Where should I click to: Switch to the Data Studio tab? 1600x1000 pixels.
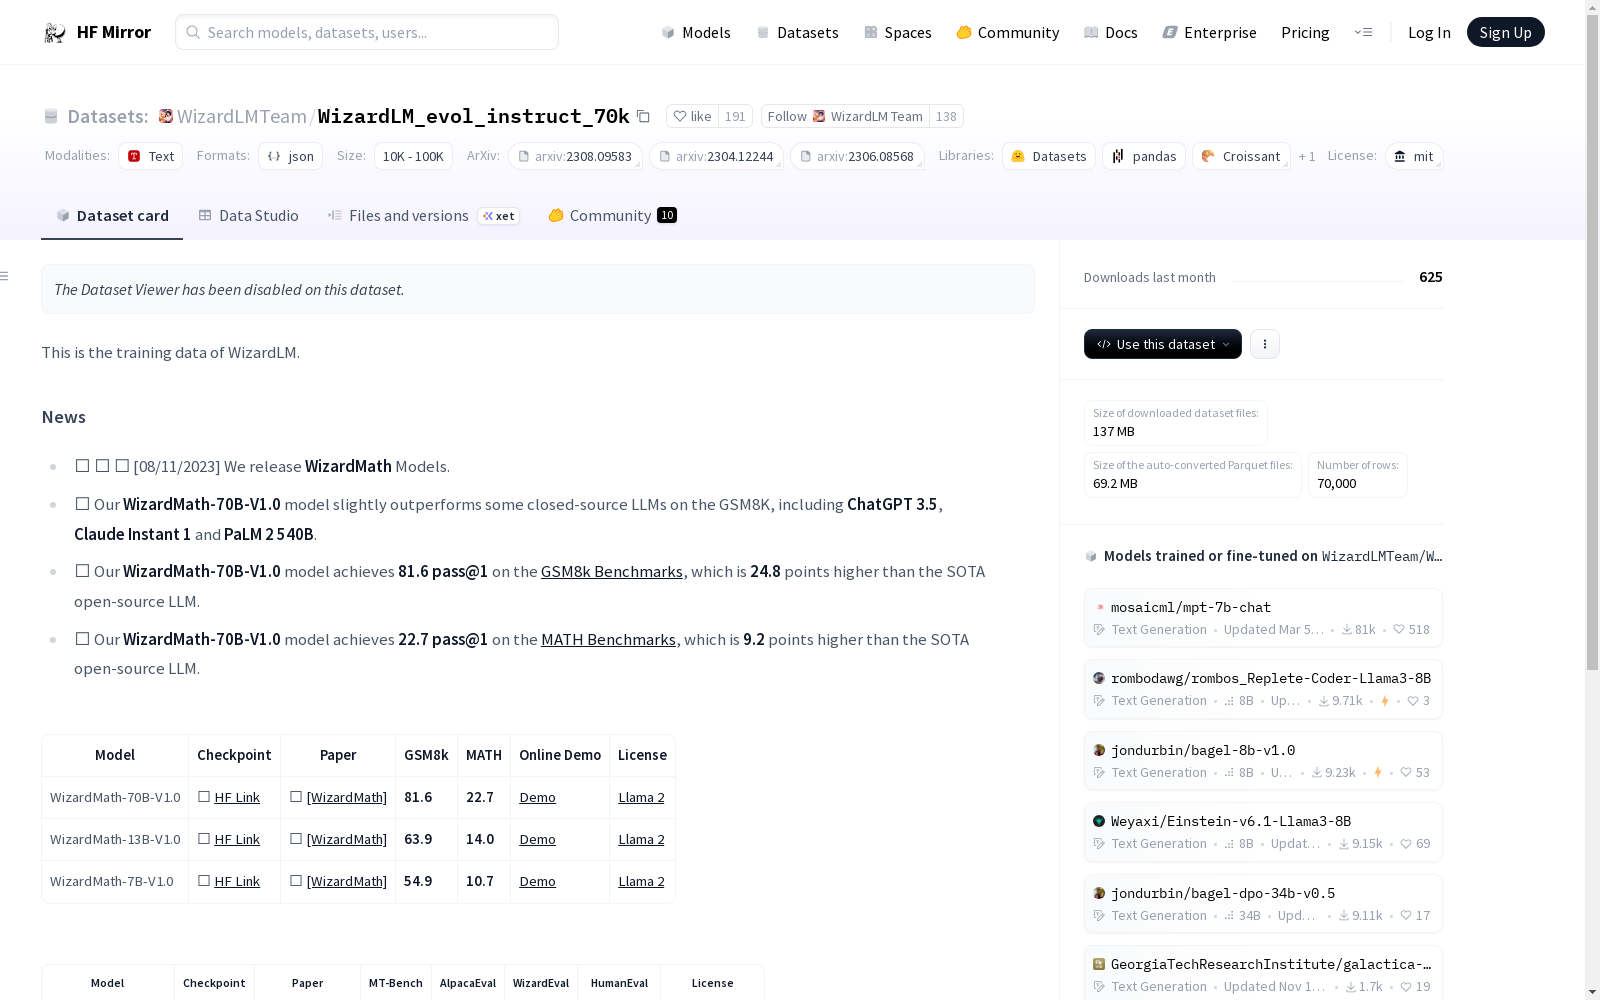click(x=249, y=215)
